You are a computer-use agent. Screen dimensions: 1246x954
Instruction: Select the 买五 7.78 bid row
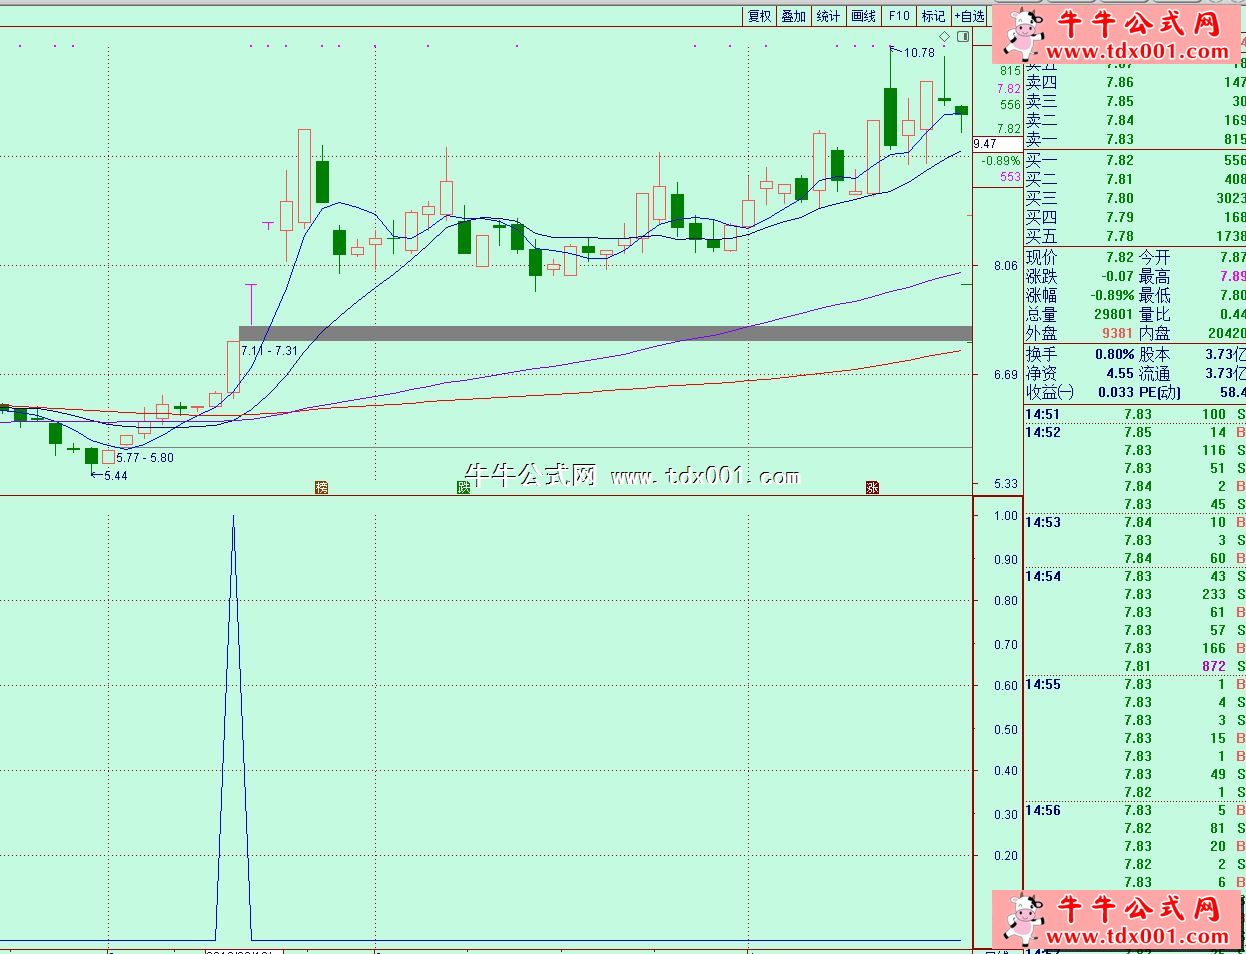click(x=1135, y=236)
